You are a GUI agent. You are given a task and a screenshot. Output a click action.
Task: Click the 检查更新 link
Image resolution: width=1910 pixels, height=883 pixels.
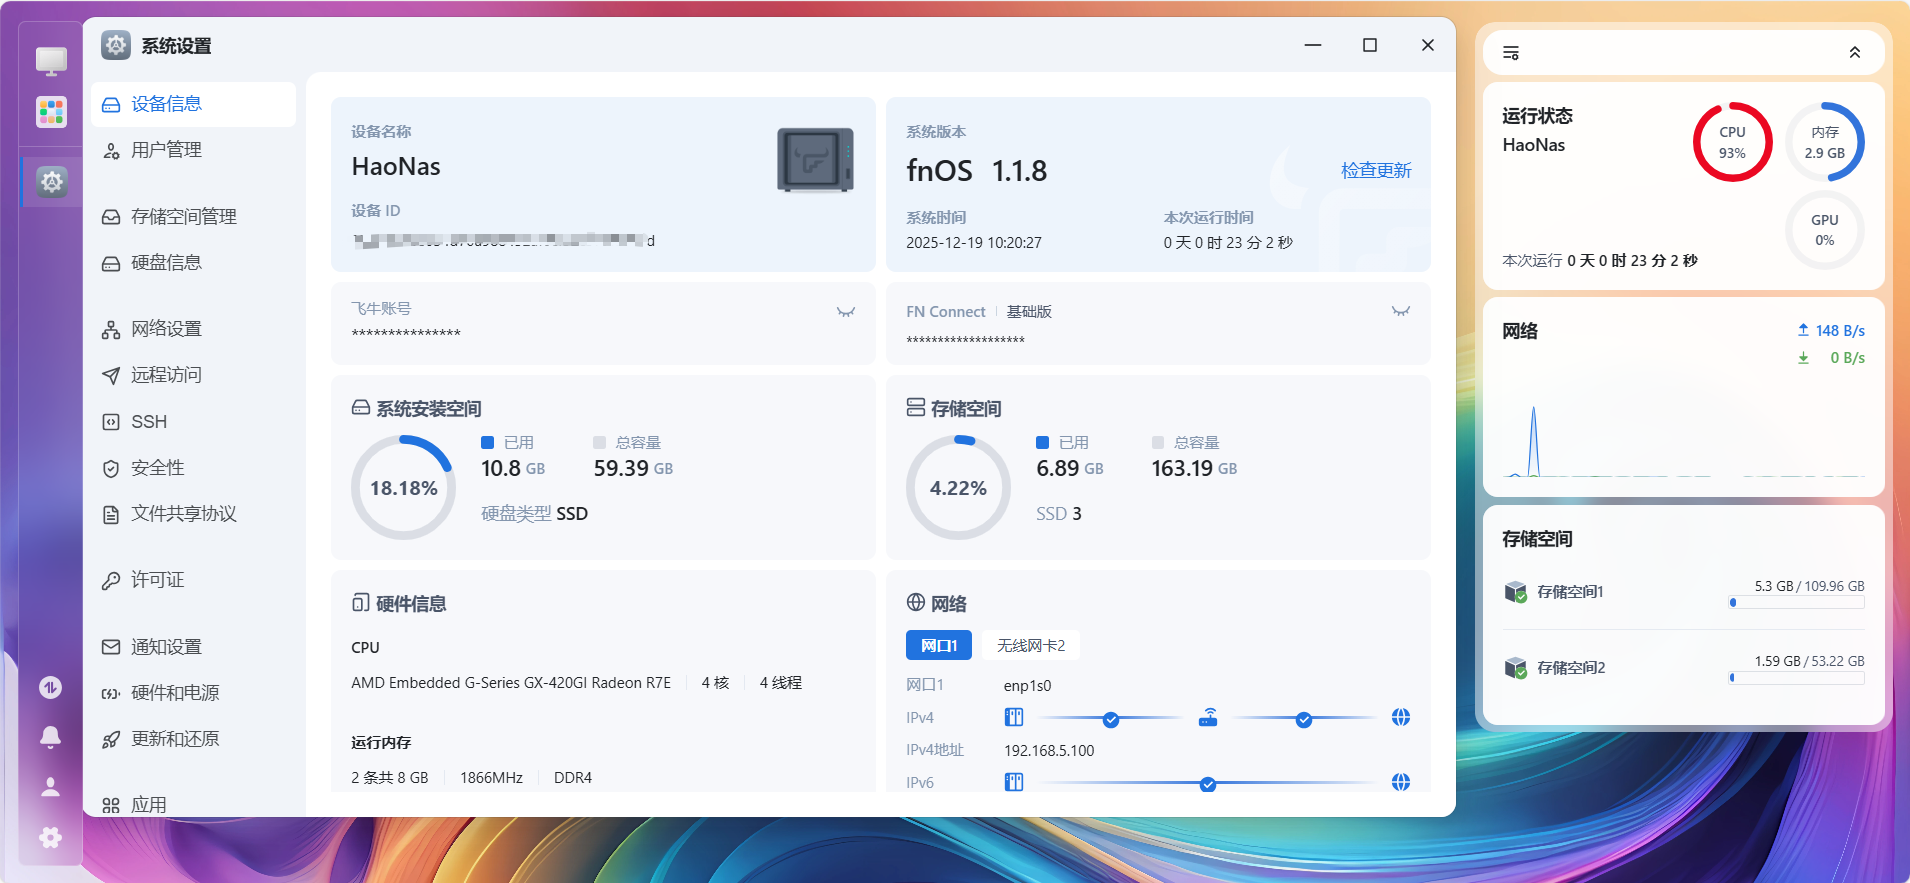pyautogui.click(x=1375, y=170)
